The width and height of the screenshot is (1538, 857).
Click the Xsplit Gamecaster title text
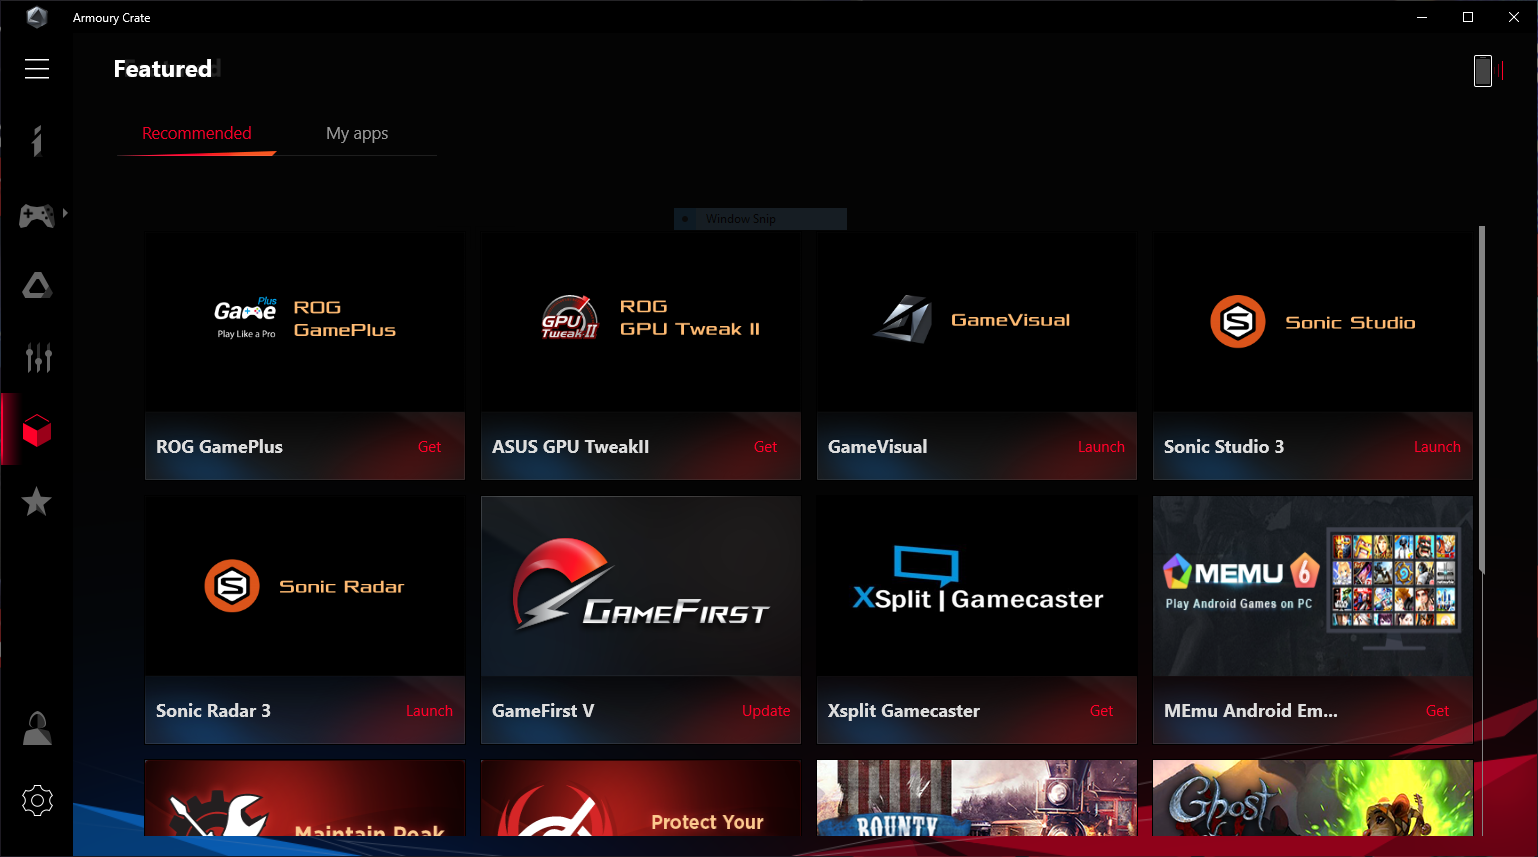click(904, 711)
